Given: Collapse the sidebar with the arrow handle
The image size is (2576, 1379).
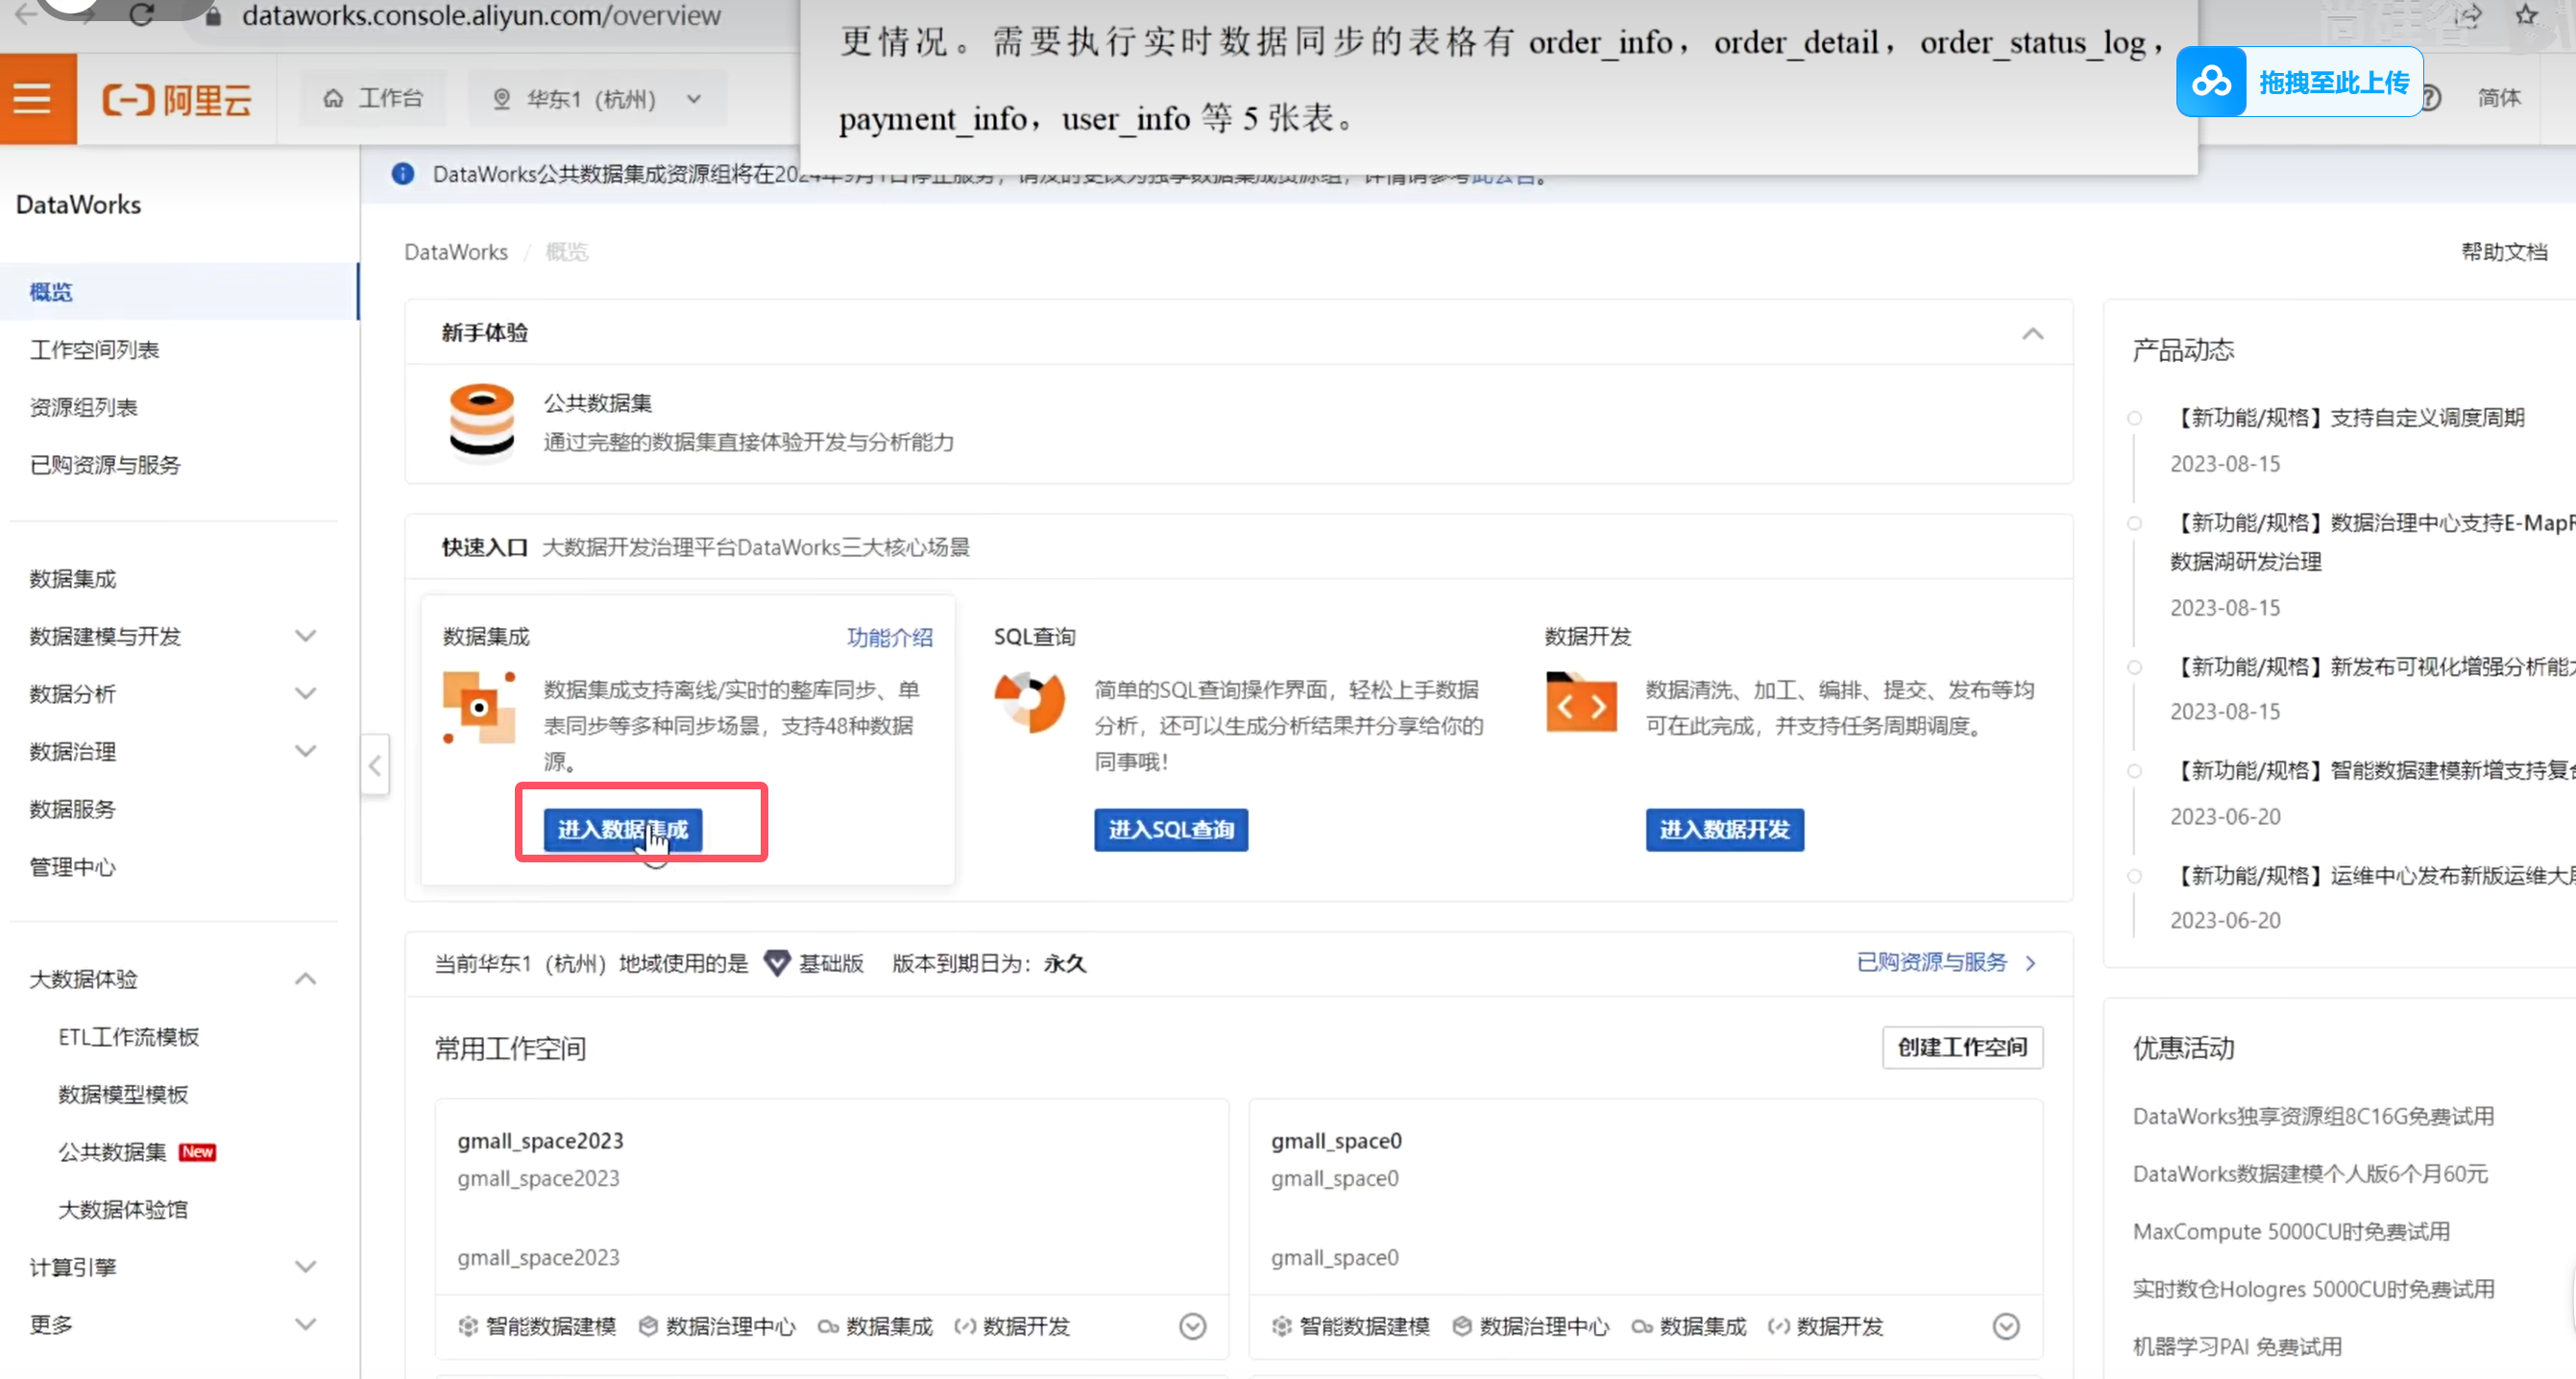Looking at the screenshot, I should click(375, 766).
